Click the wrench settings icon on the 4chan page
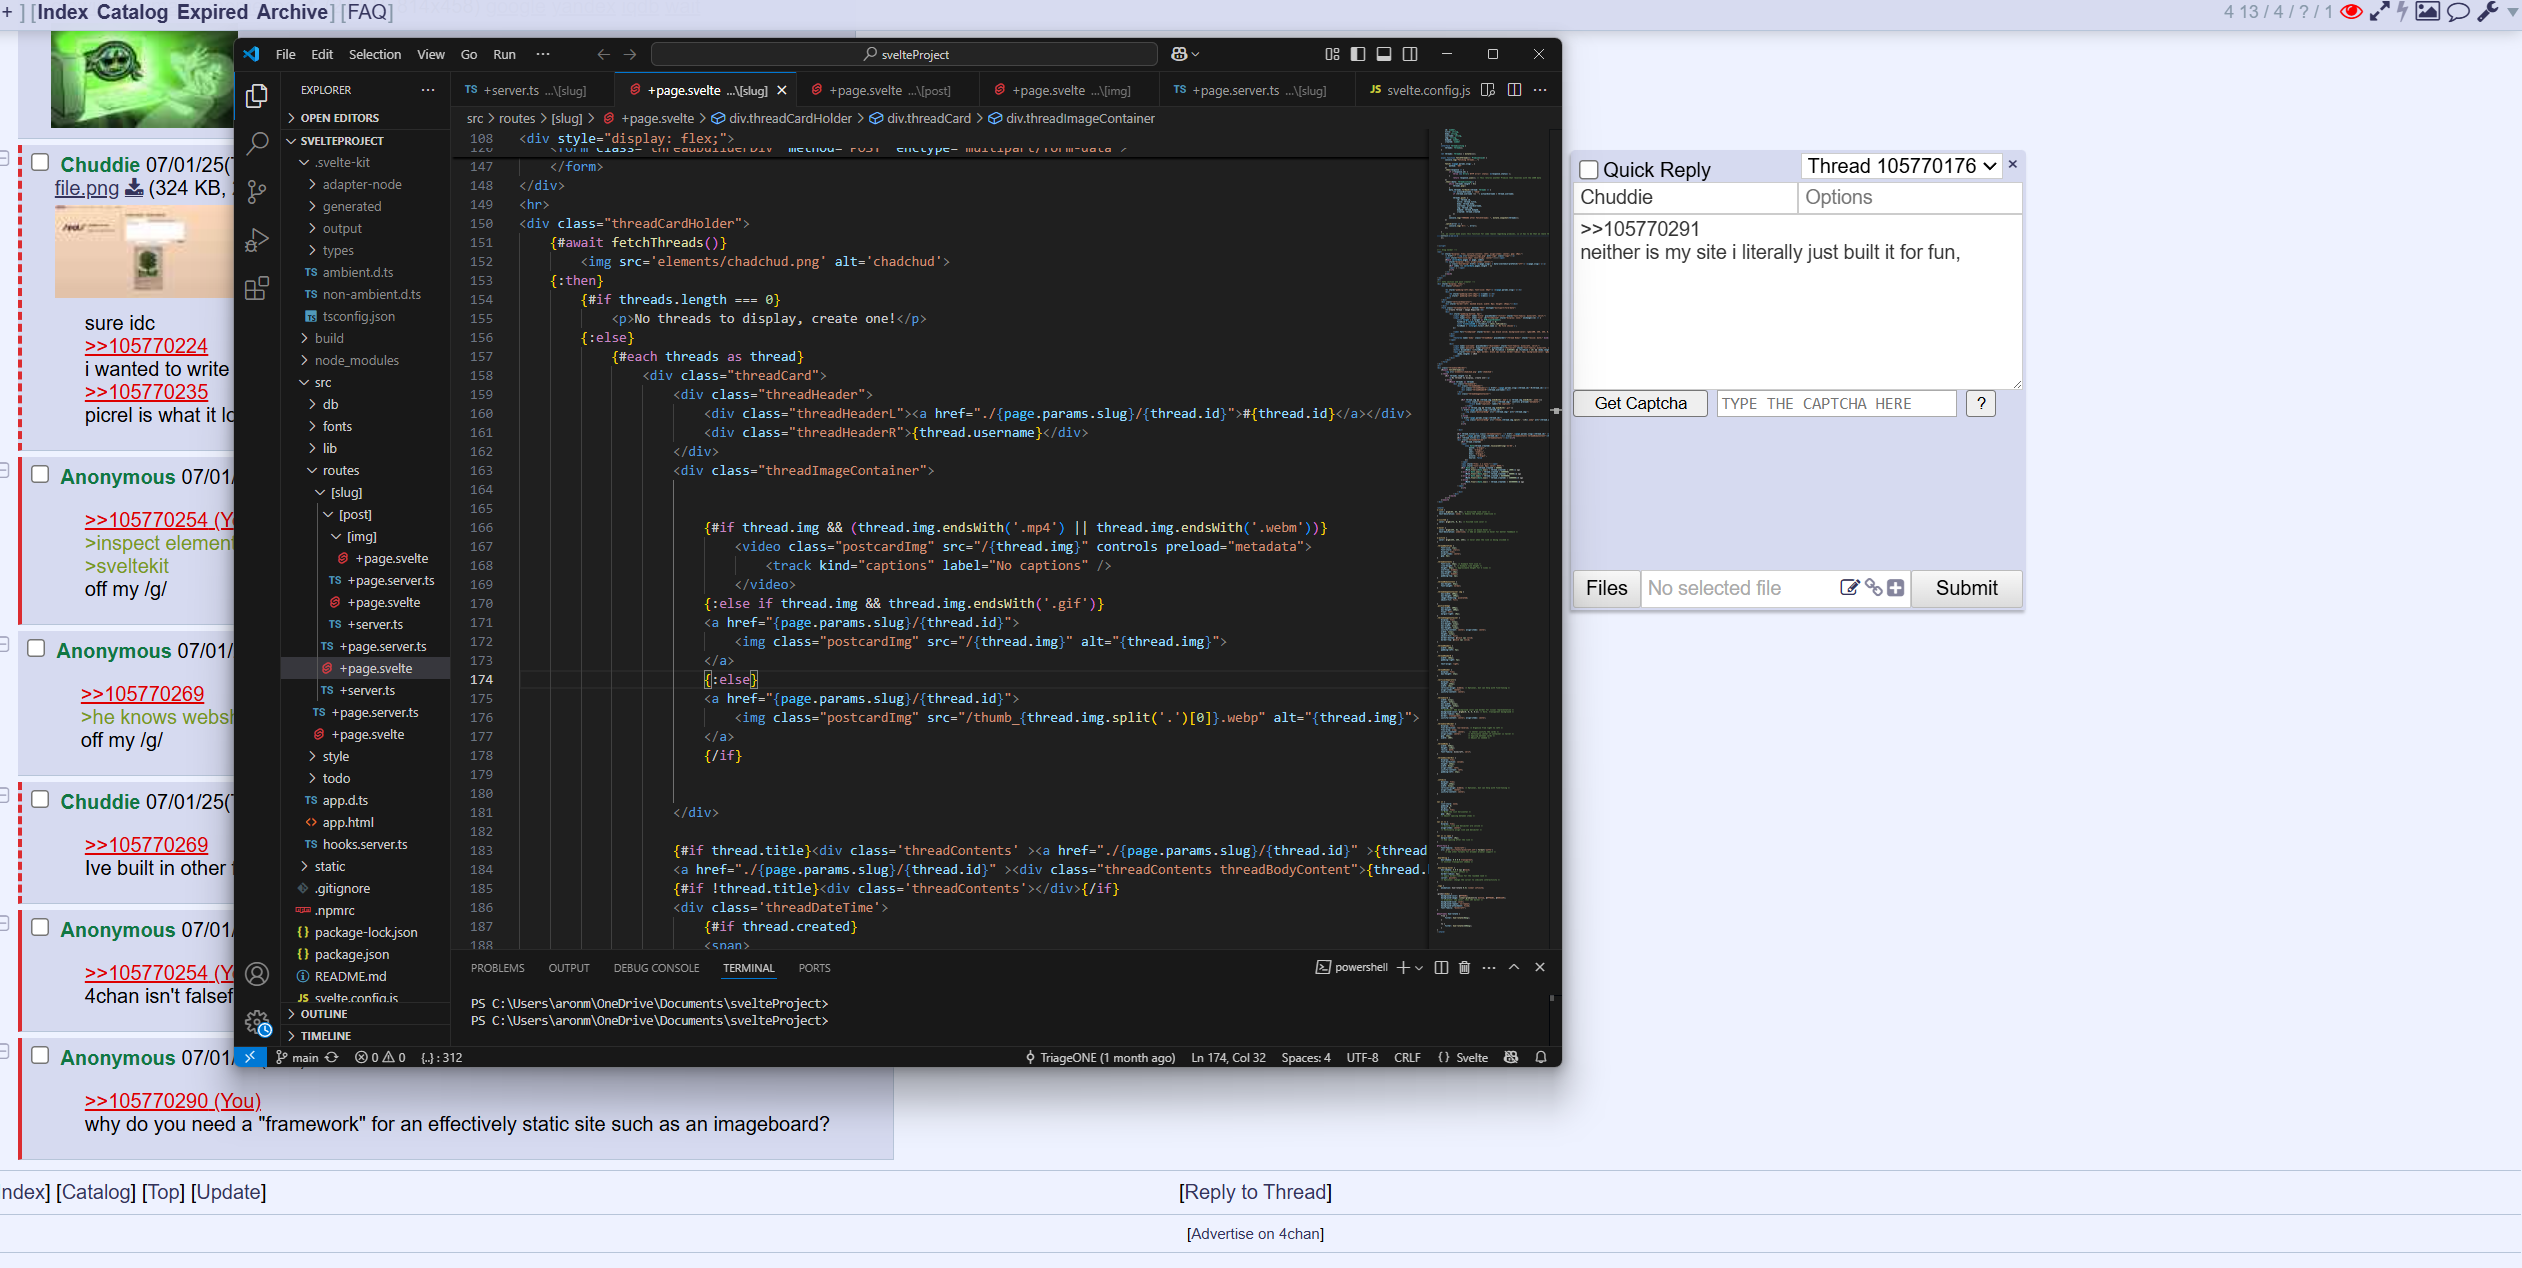The height and width of the screenshot is (1268, 2522). [x=2488, y=12]
